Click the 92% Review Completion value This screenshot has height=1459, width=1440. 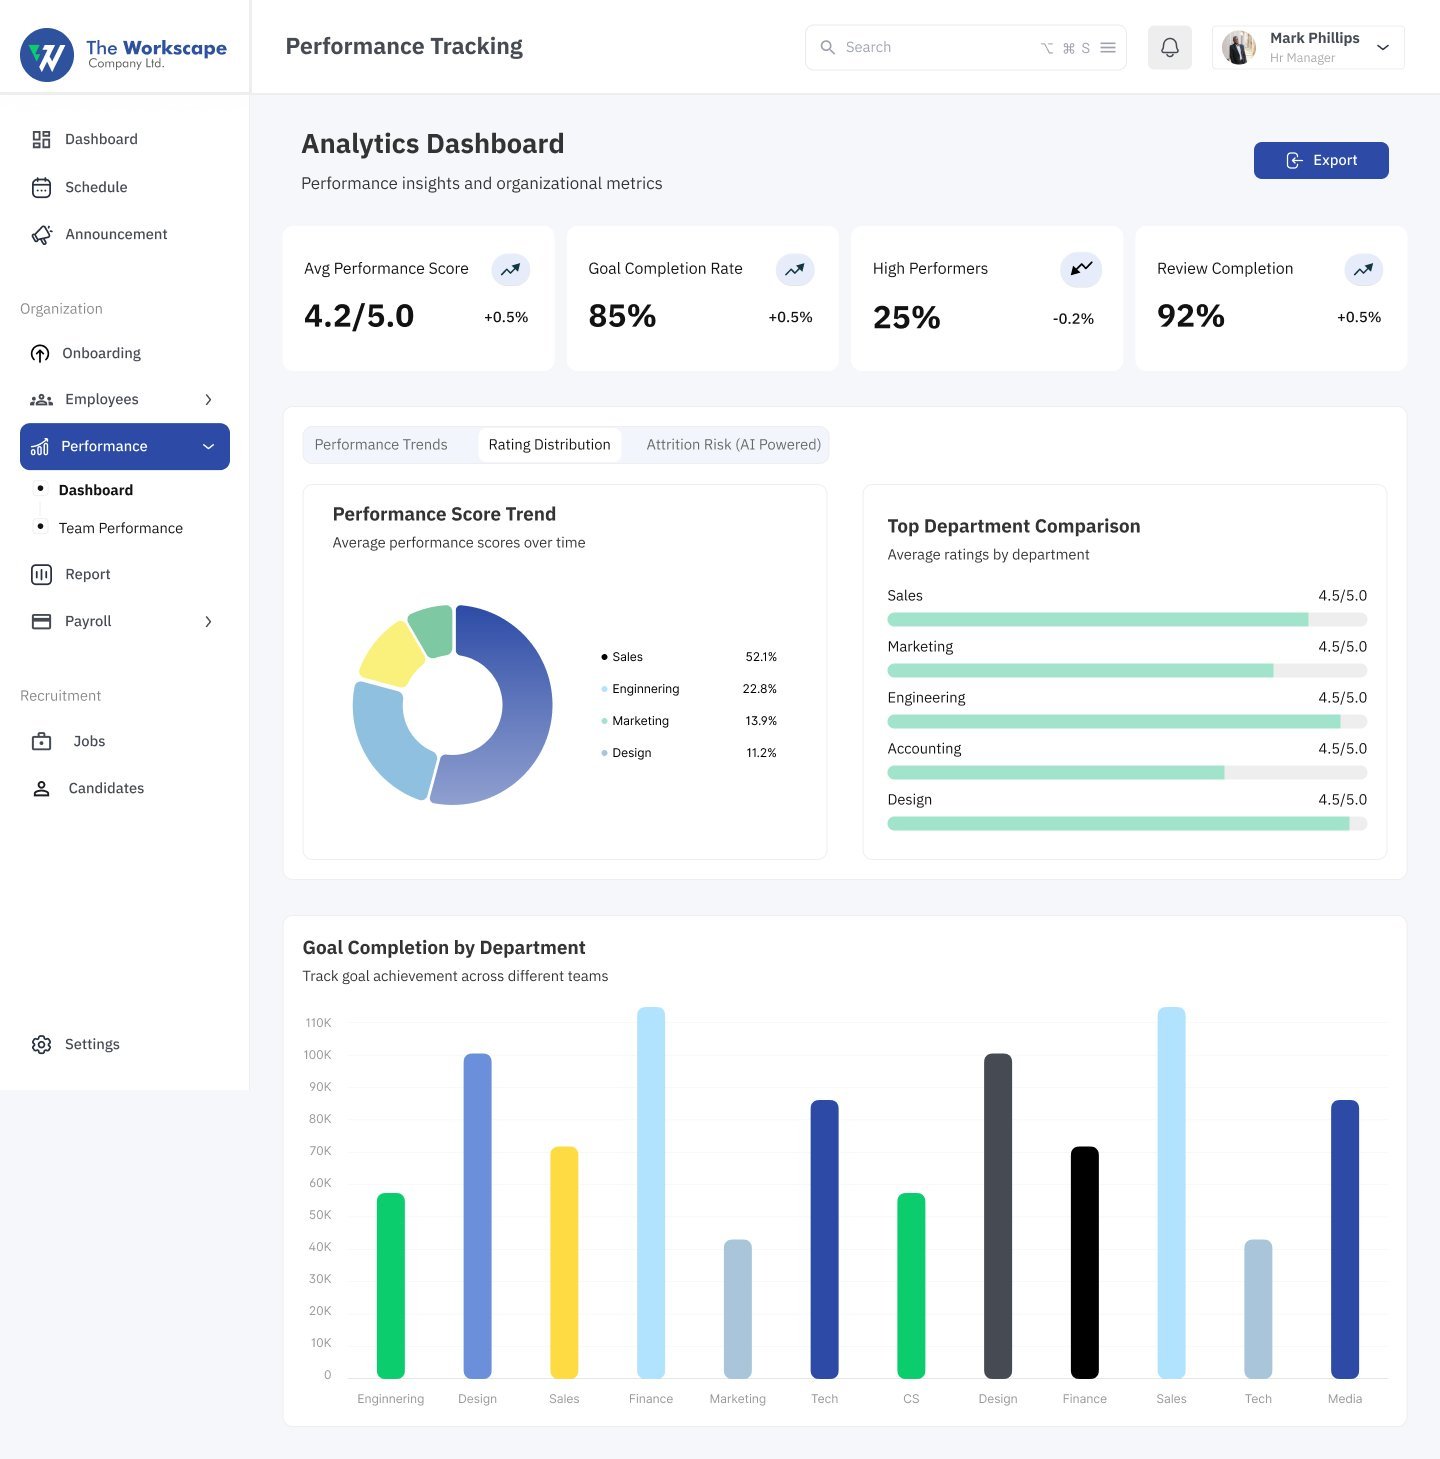coord(1191,316)
